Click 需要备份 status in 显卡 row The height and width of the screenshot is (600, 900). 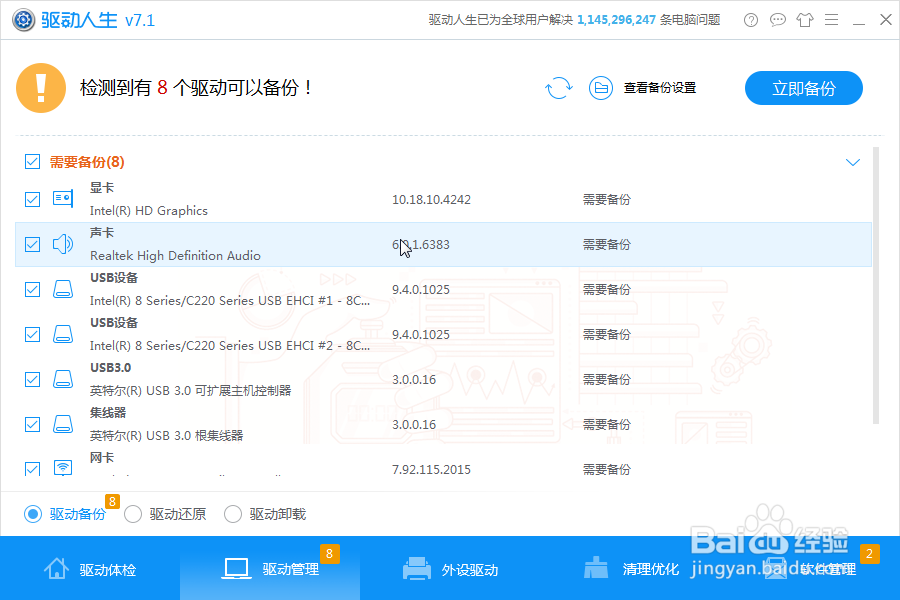coord(607,199)
